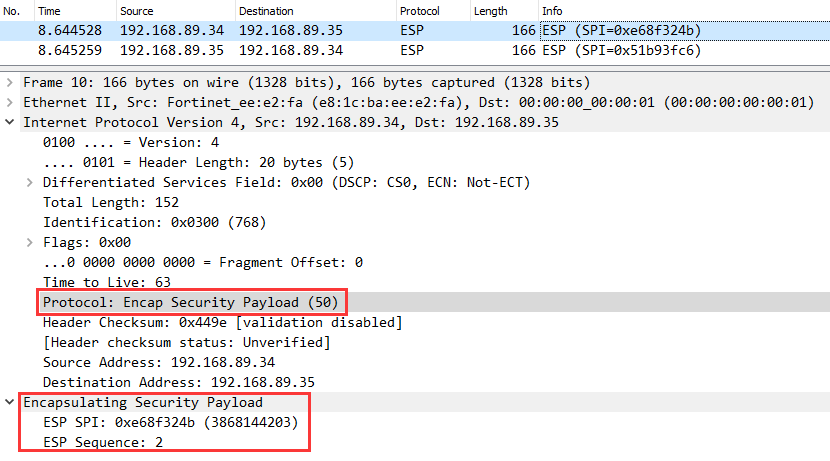
Task: Expand the Flags: 0x00 field
Action: pos(29,242)
